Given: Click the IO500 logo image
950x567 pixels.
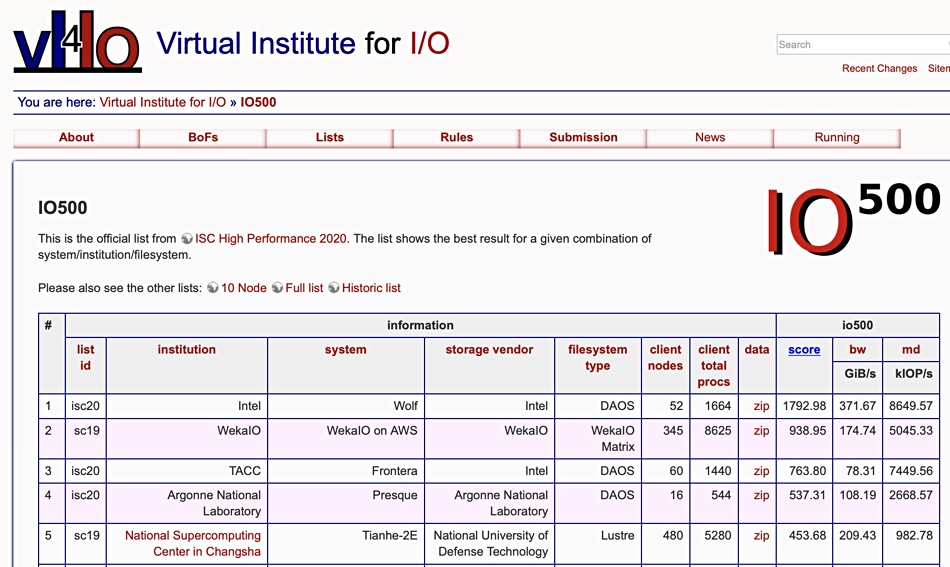Looking at the screenshot, I should click(x=853, y=218).
